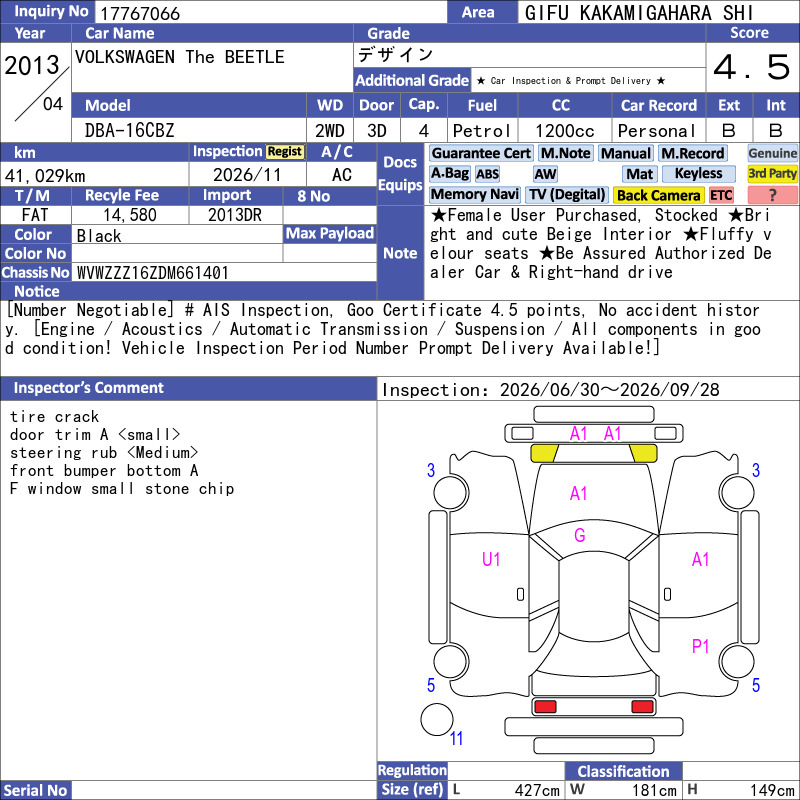Click the P1 mark on right rear
This screenshot has width=800, height=800.
click(x=700, y=646)
